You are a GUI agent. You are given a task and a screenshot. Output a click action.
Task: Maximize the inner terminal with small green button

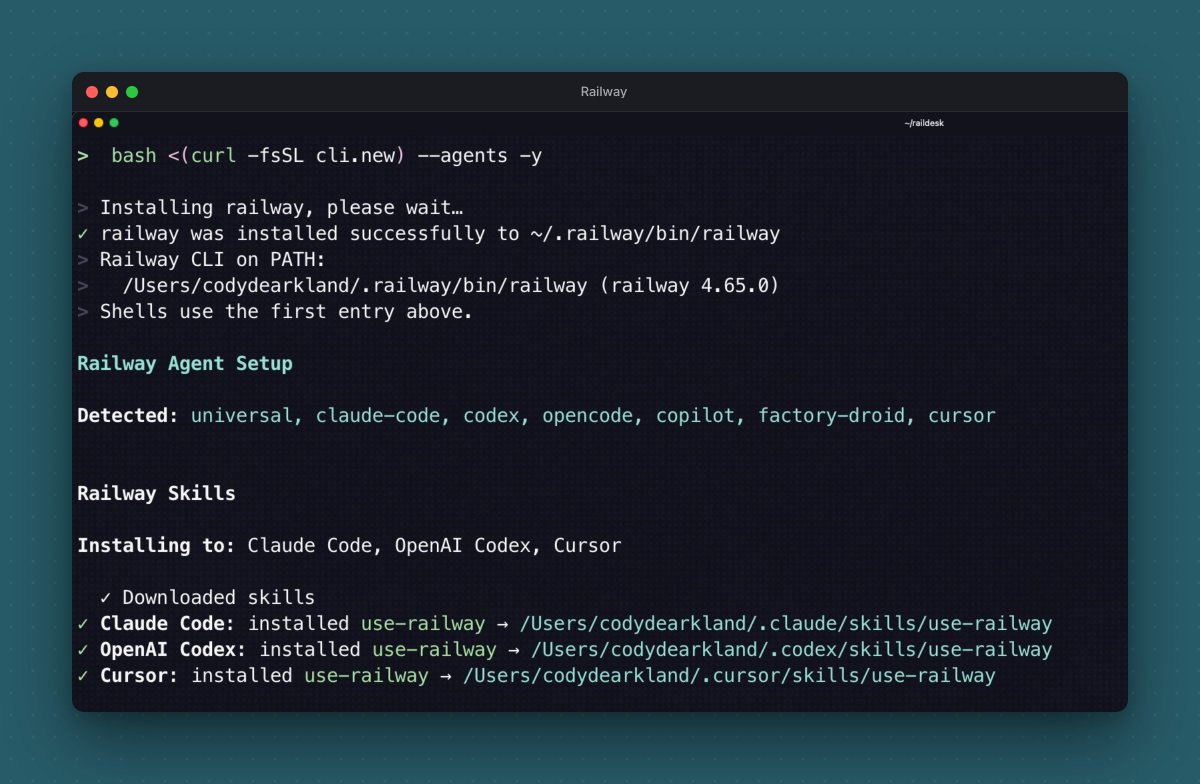(114, 123)
